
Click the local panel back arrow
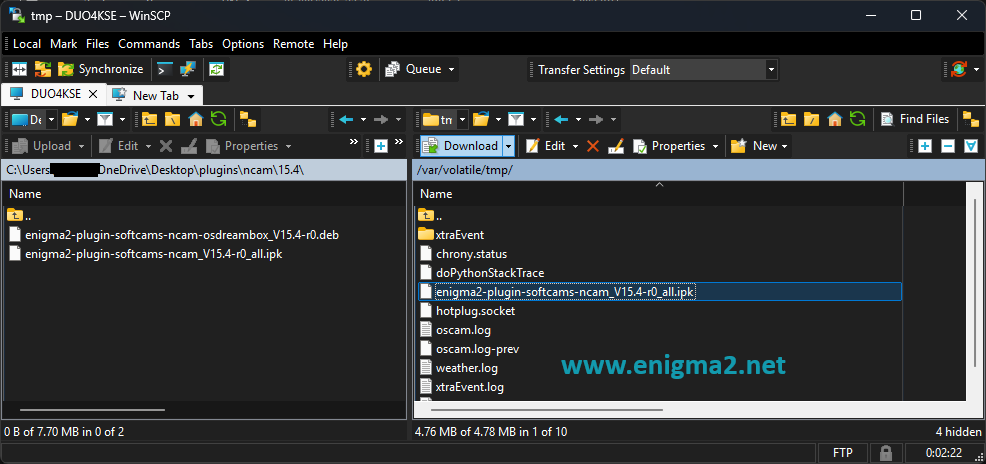pos(346,119)
